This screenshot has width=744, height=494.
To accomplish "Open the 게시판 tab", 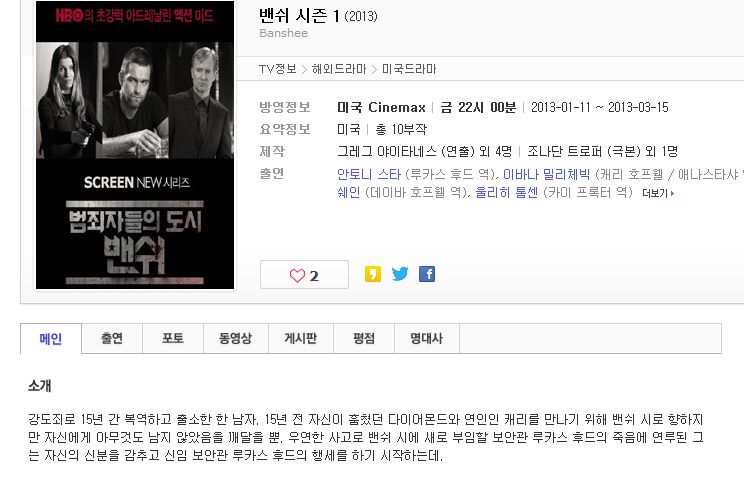I will point(301,338).
